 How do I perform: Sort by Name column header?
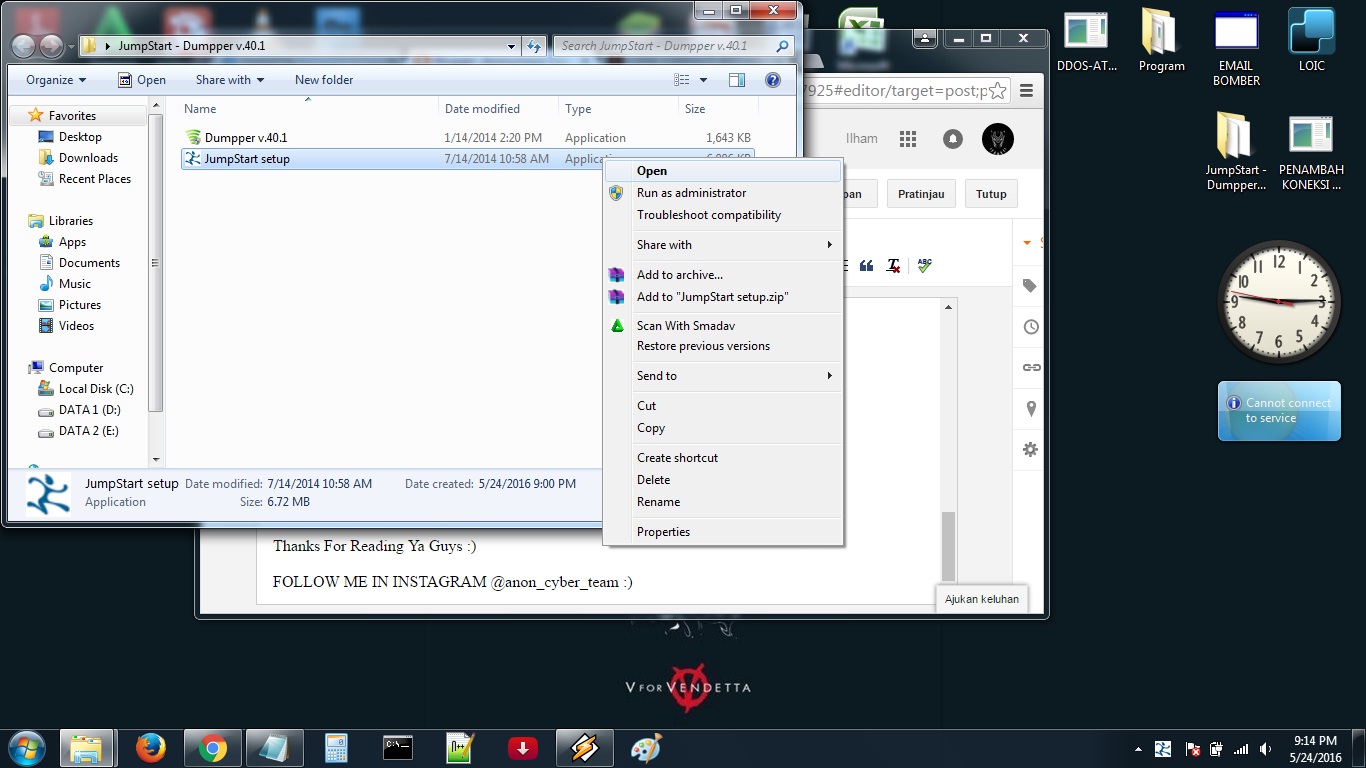tap(308, 109)
